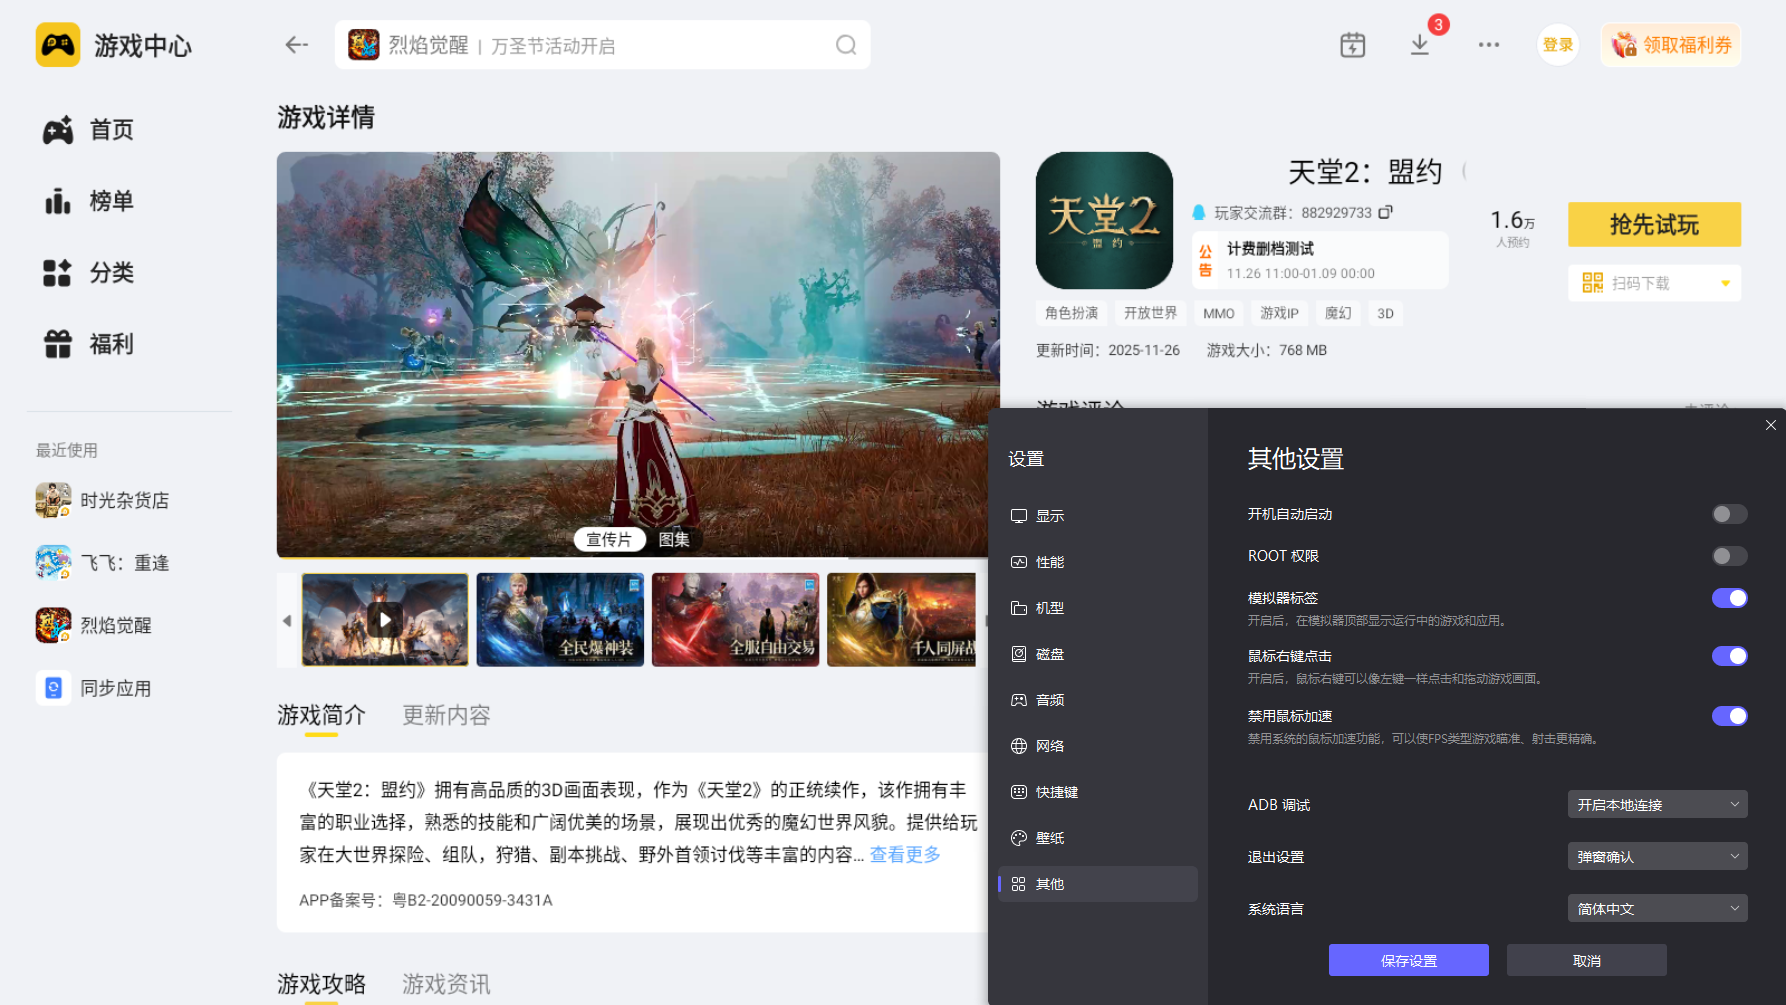The image size is (1786, 1005).
Task: Copy the player group number icon
Action: click(1385, 212)
